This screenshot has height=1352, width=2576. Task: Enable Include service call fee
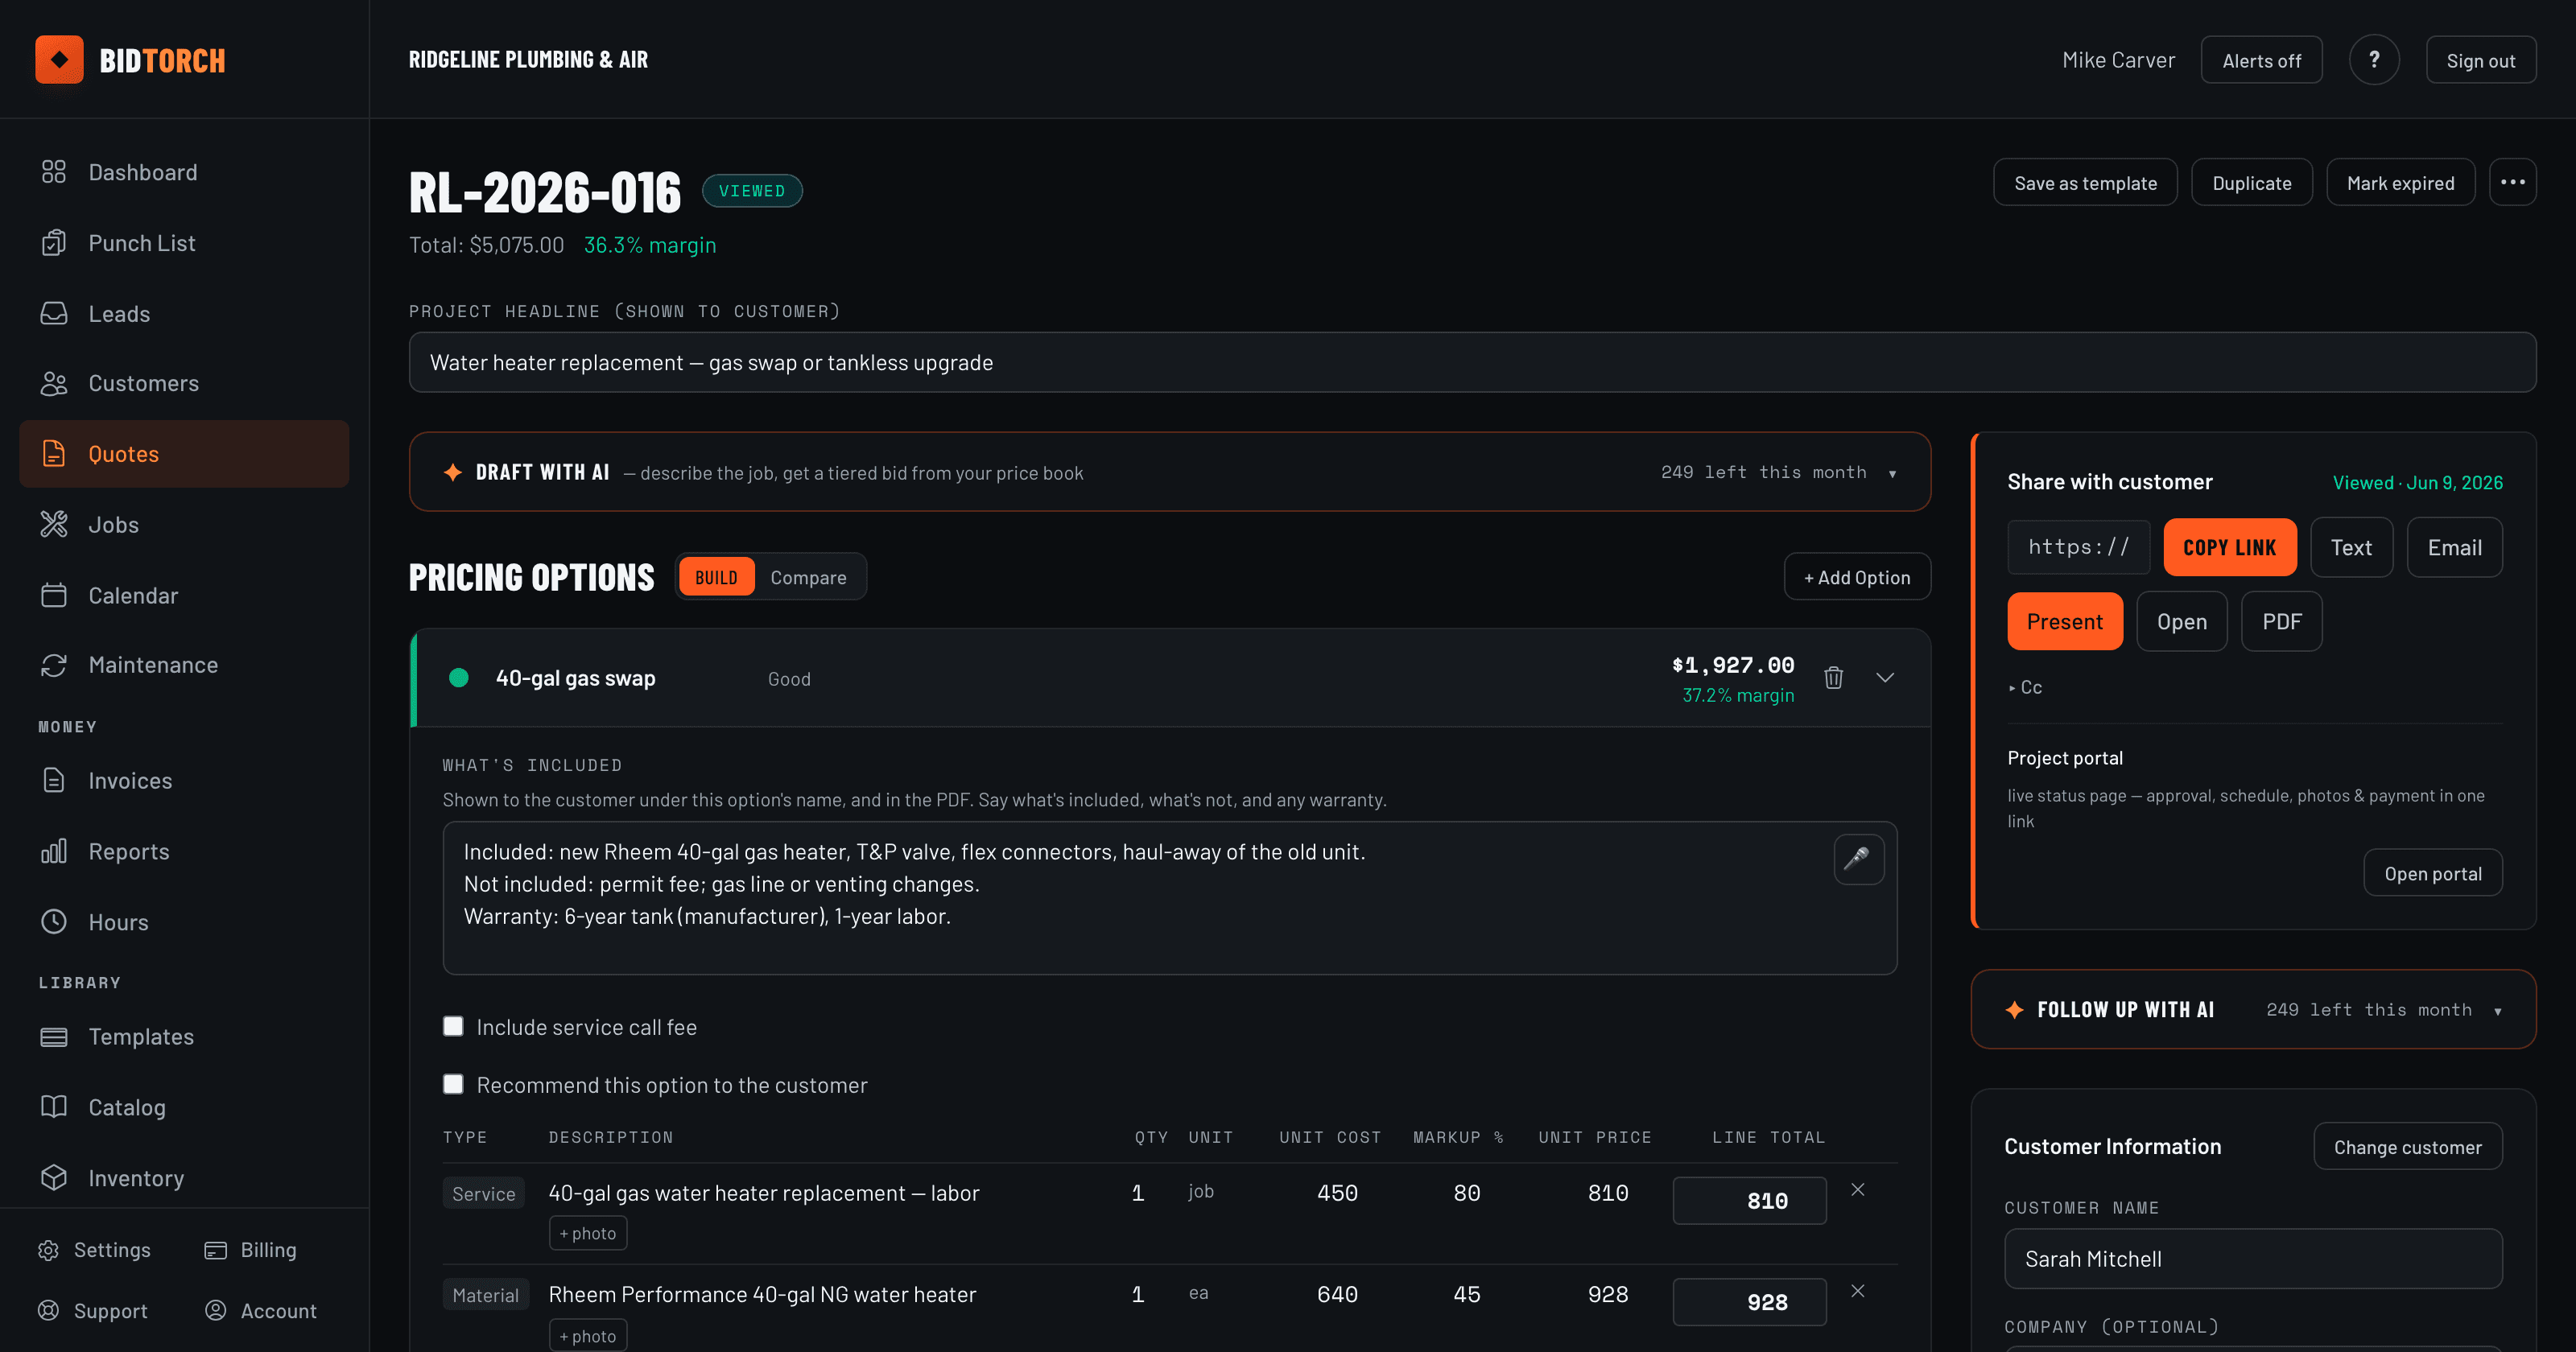click(453, 1026)
